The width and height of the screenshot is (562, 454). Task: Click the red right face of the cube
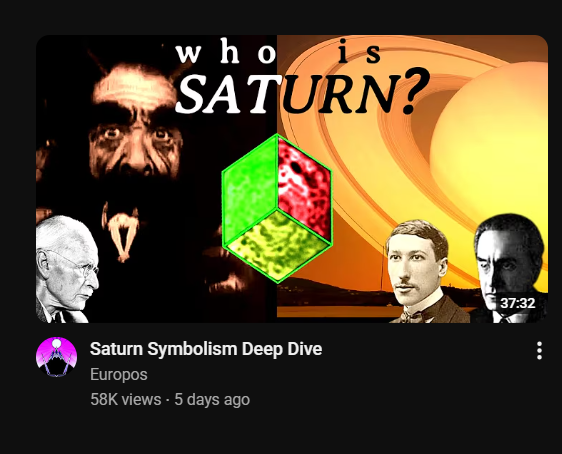pyautogui.click(x=304, y=189)
